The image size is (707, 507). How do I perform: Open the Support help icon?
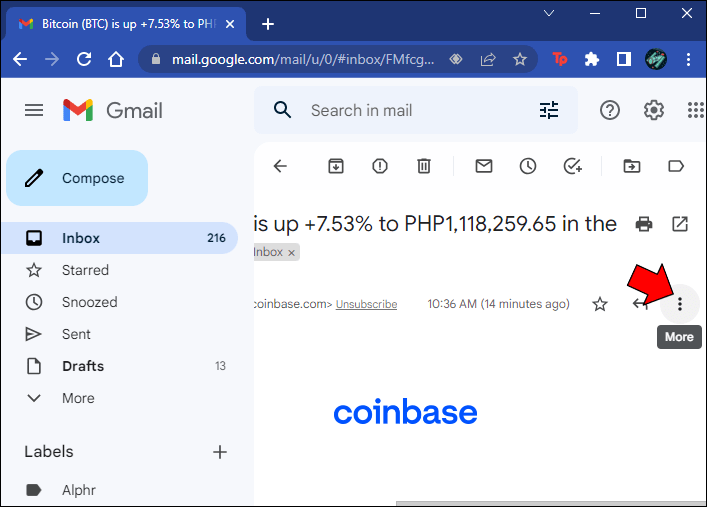[x=610, y=110]
